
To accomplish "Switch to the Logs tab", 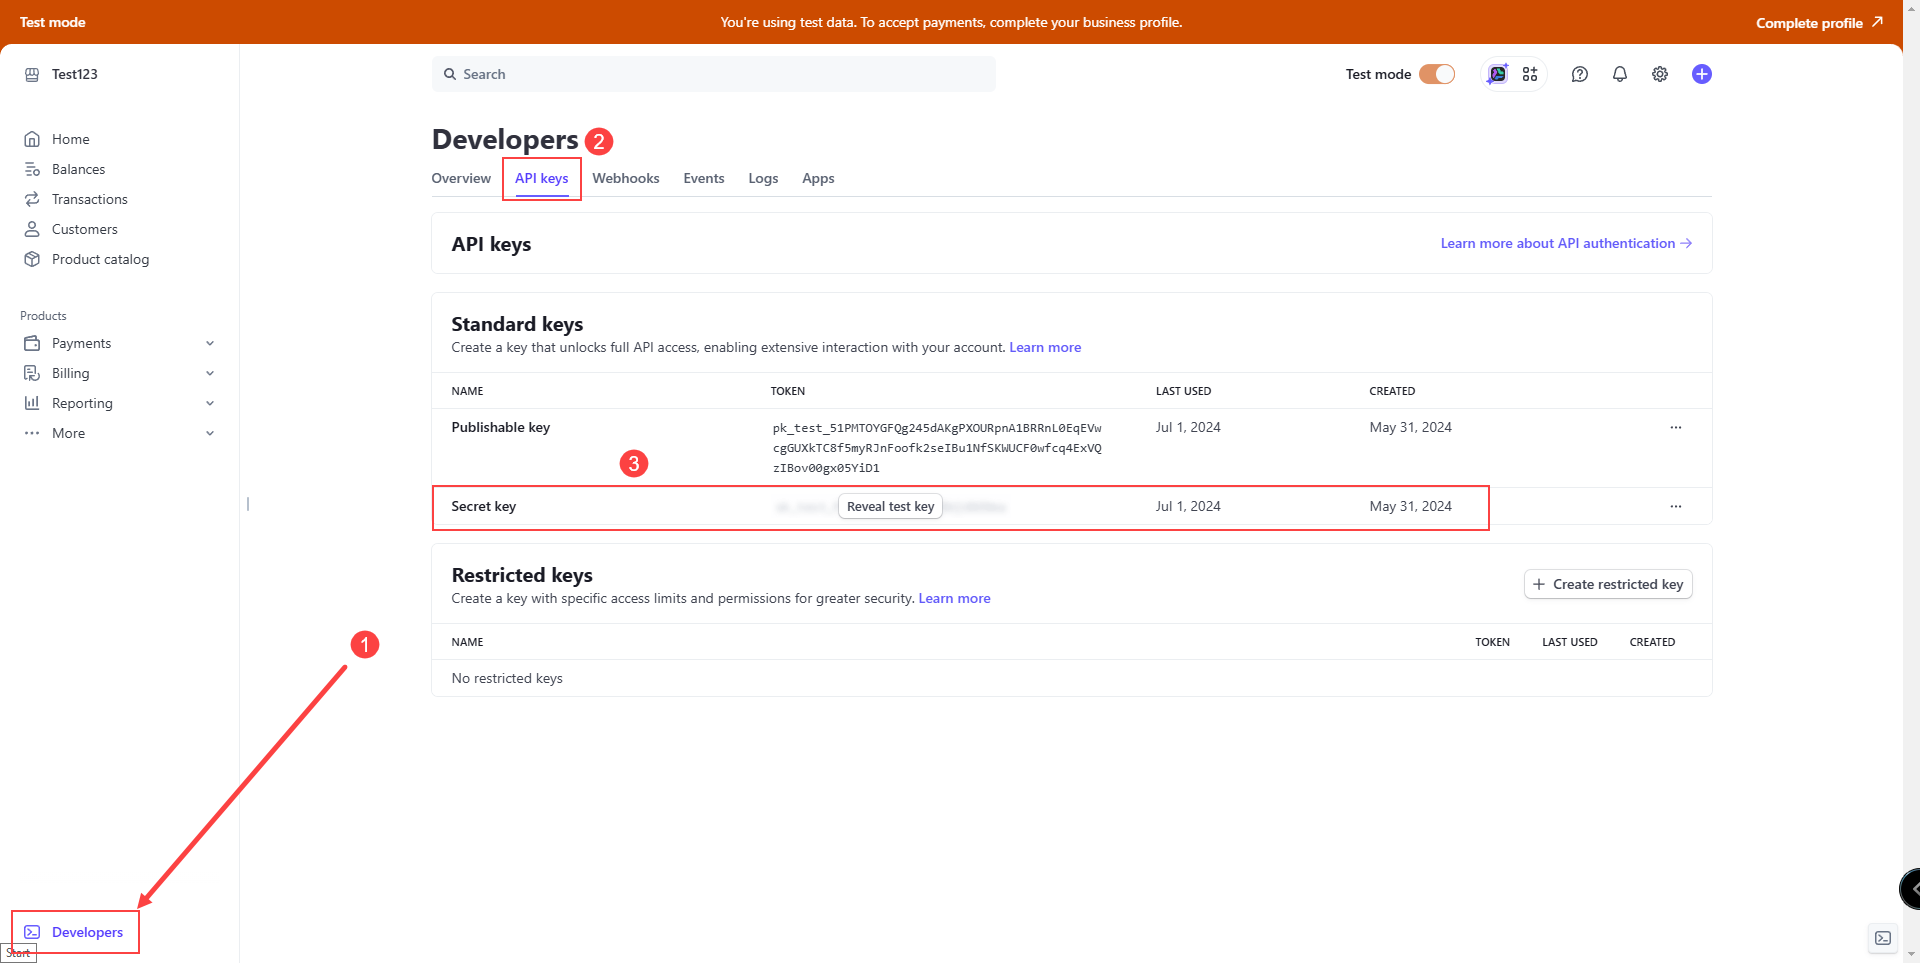I will (762, 178).
